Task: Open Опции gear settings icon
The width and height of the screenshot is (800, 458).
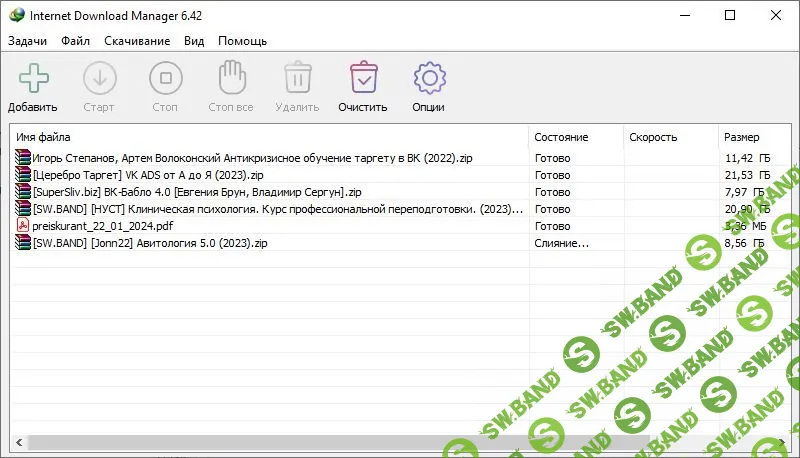Action: pyautogui.click(x=428, y=78)
